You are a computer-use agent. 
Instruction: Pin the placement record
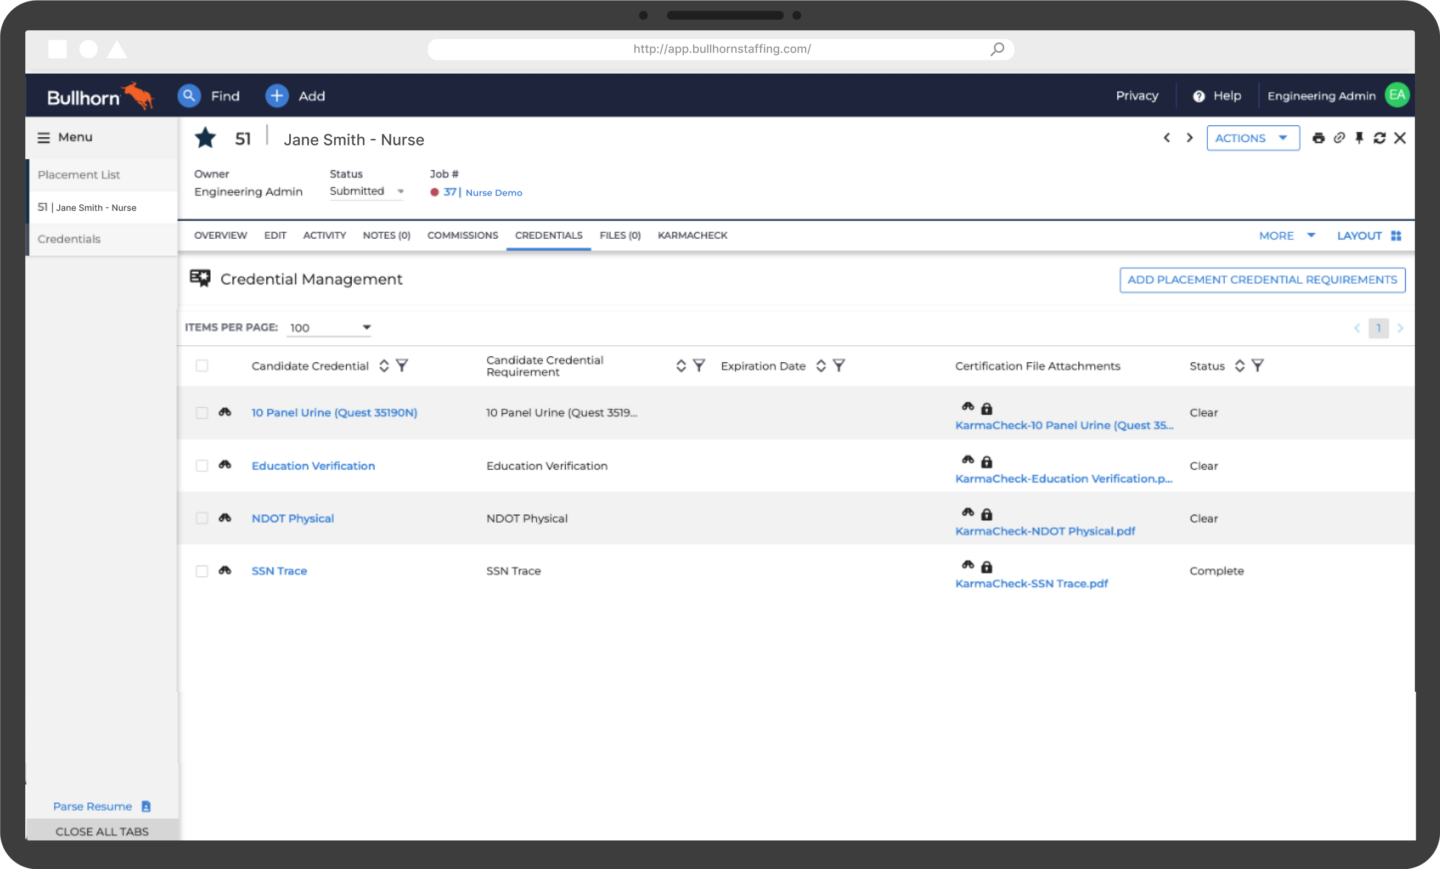click(x=1359, y=138)
